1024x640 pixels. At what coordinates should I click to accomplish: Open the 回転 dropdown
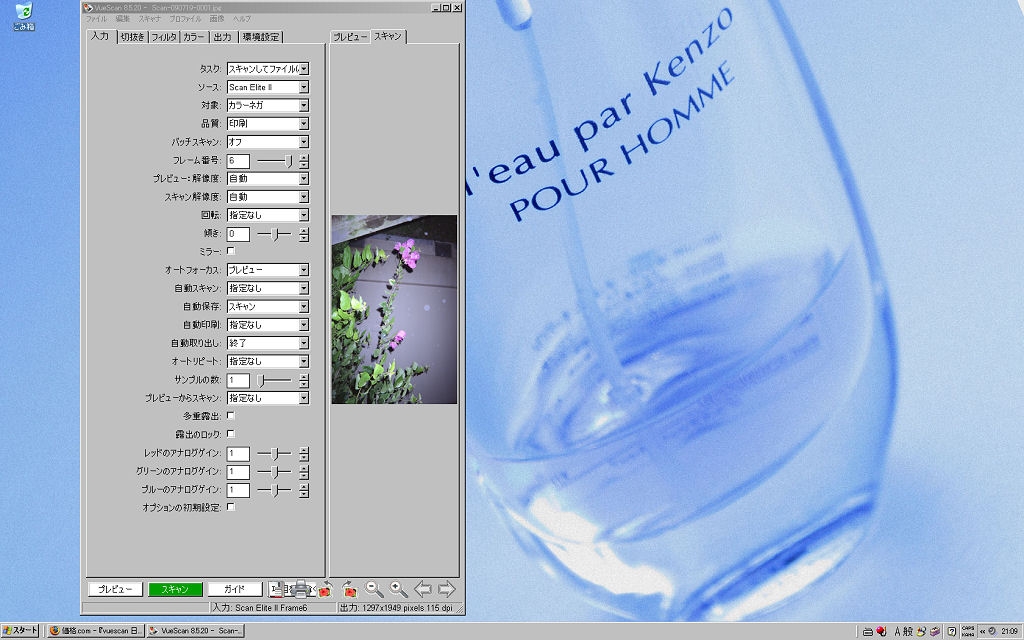click(x=268, y=215)
